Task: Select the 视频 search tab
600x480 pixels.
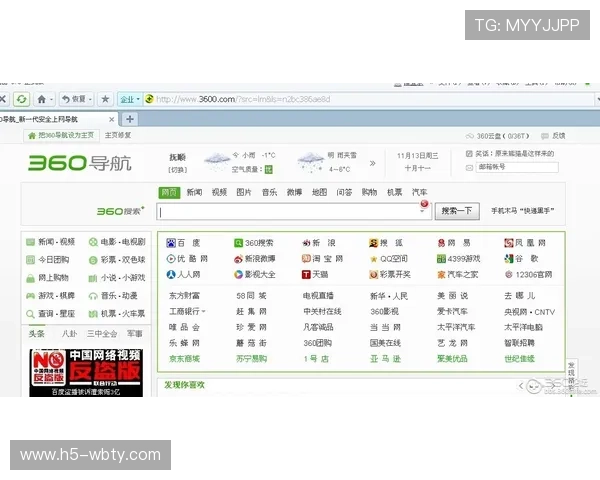Action: 219,192
